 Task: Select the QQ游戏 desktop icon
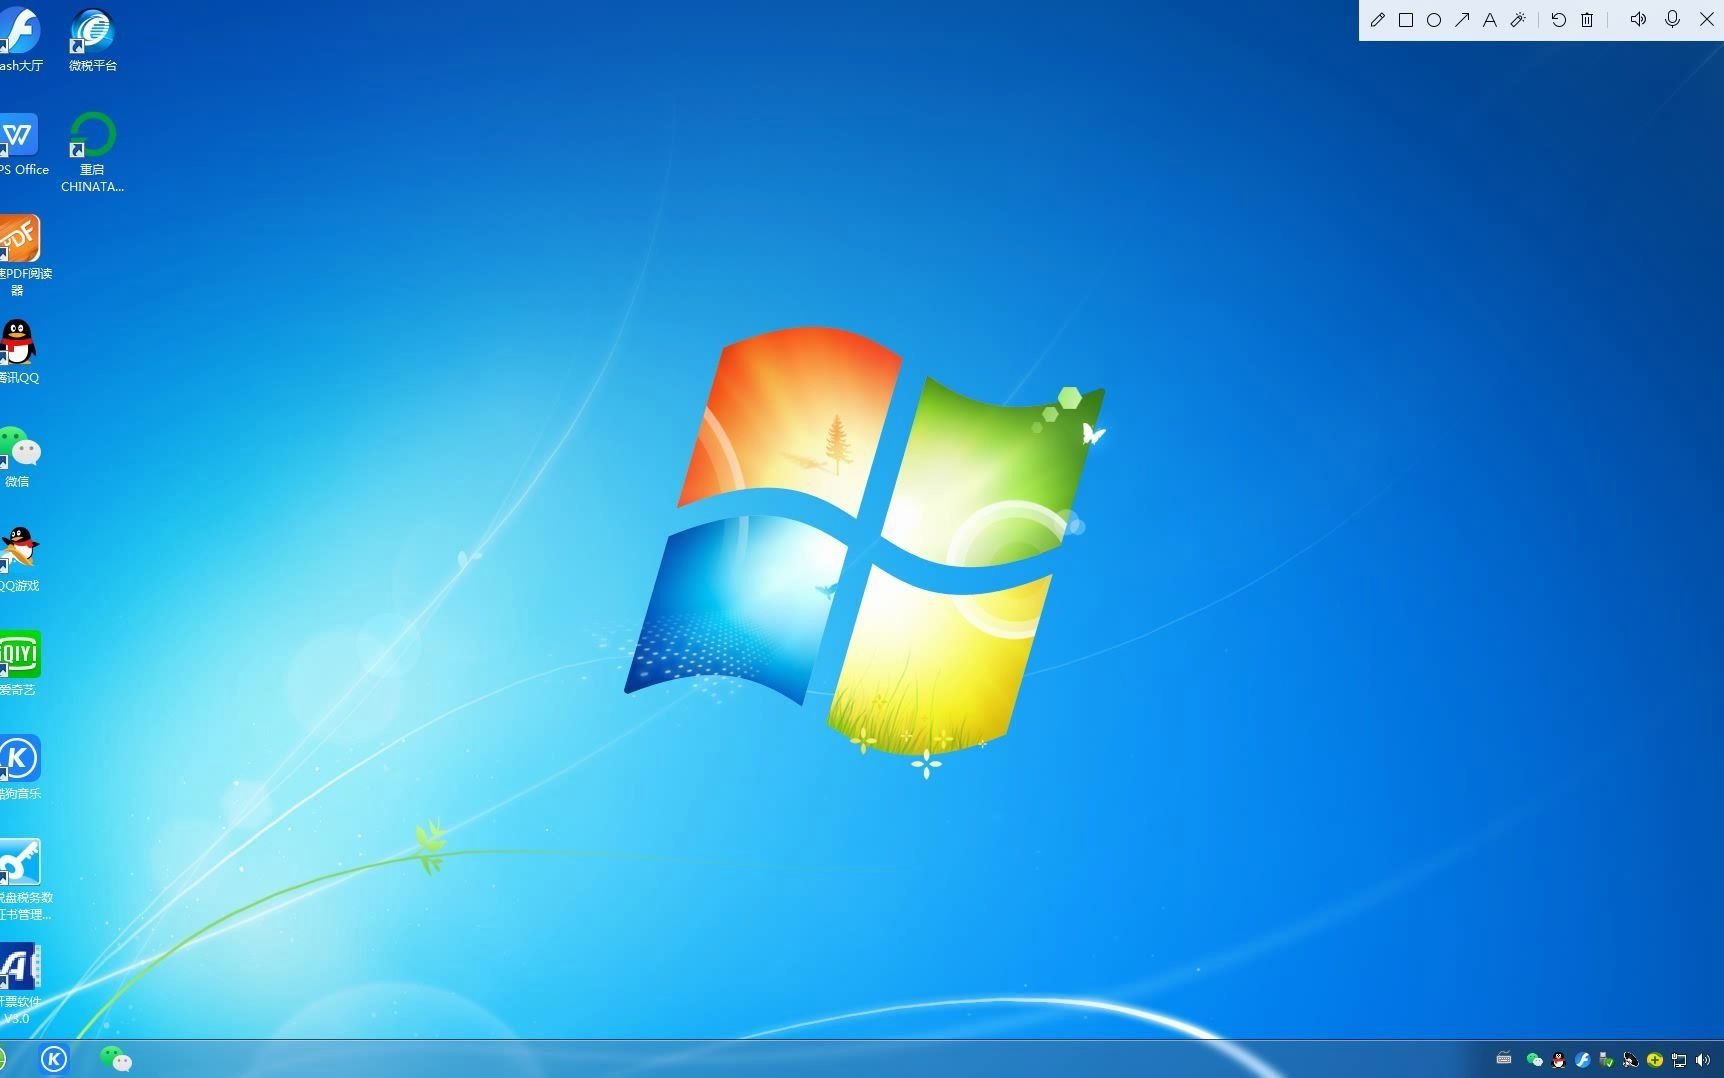pos(19,560)
